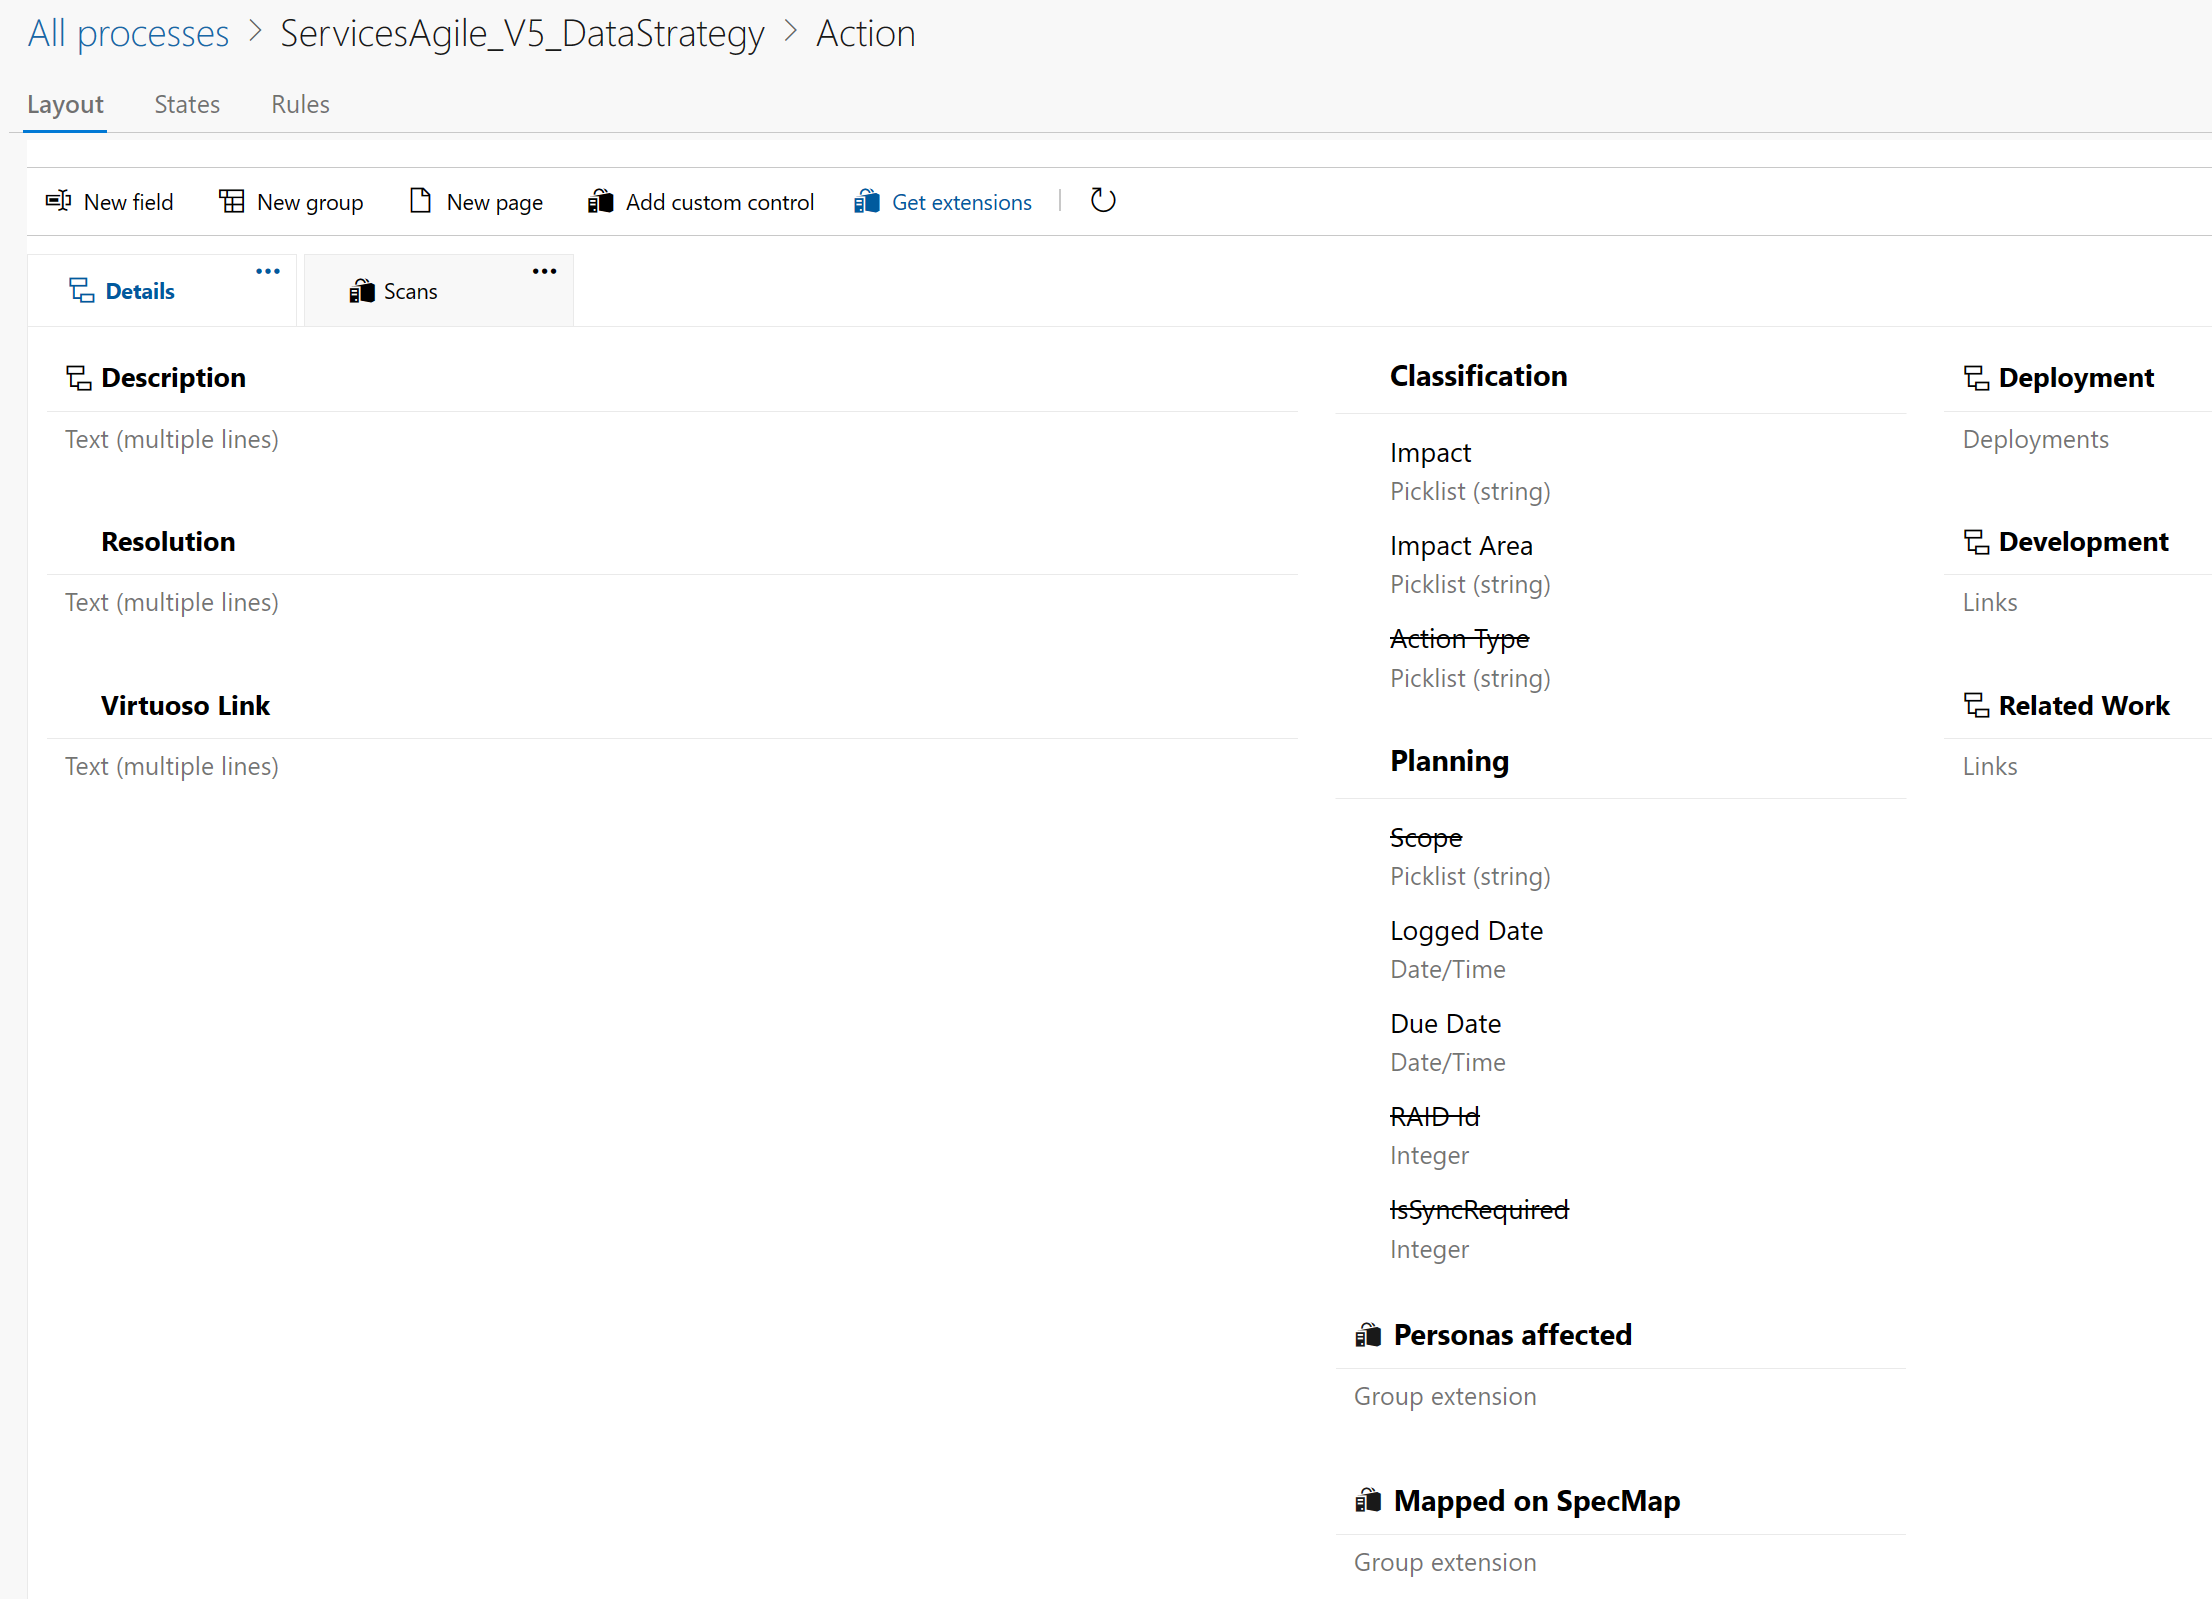Click the Deployment group icon
Screen dimensions: 2212x1599
[x=1976, y=378]
